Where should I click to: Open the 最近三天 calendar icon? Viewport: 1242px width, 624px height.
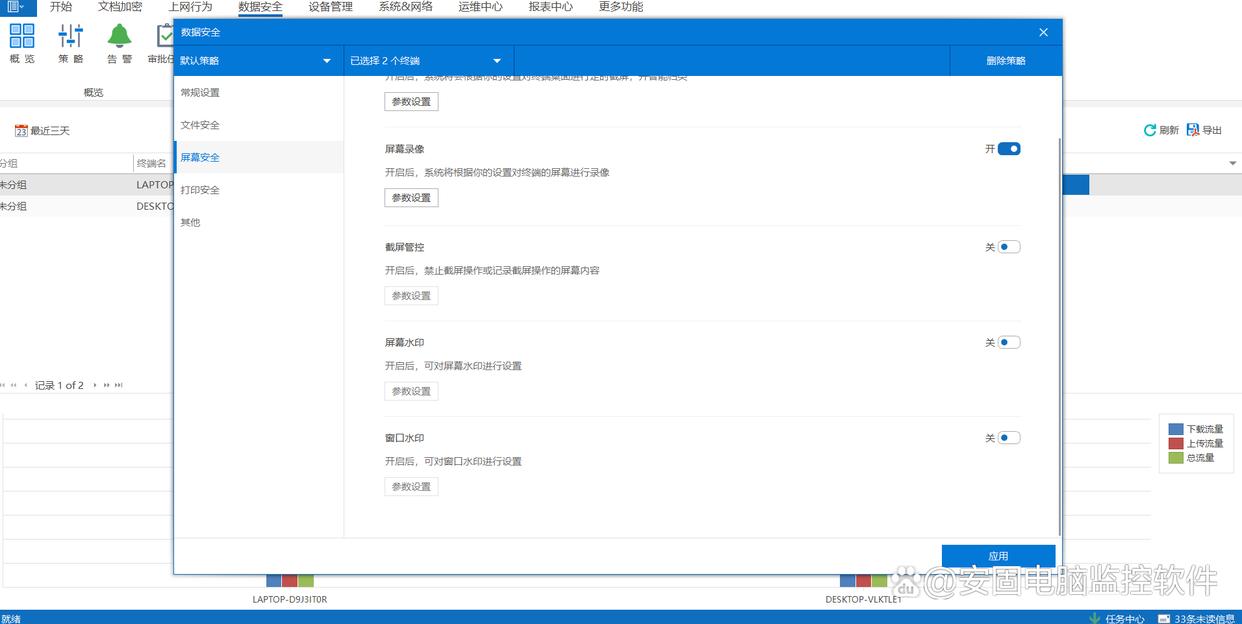click(21, 131)
